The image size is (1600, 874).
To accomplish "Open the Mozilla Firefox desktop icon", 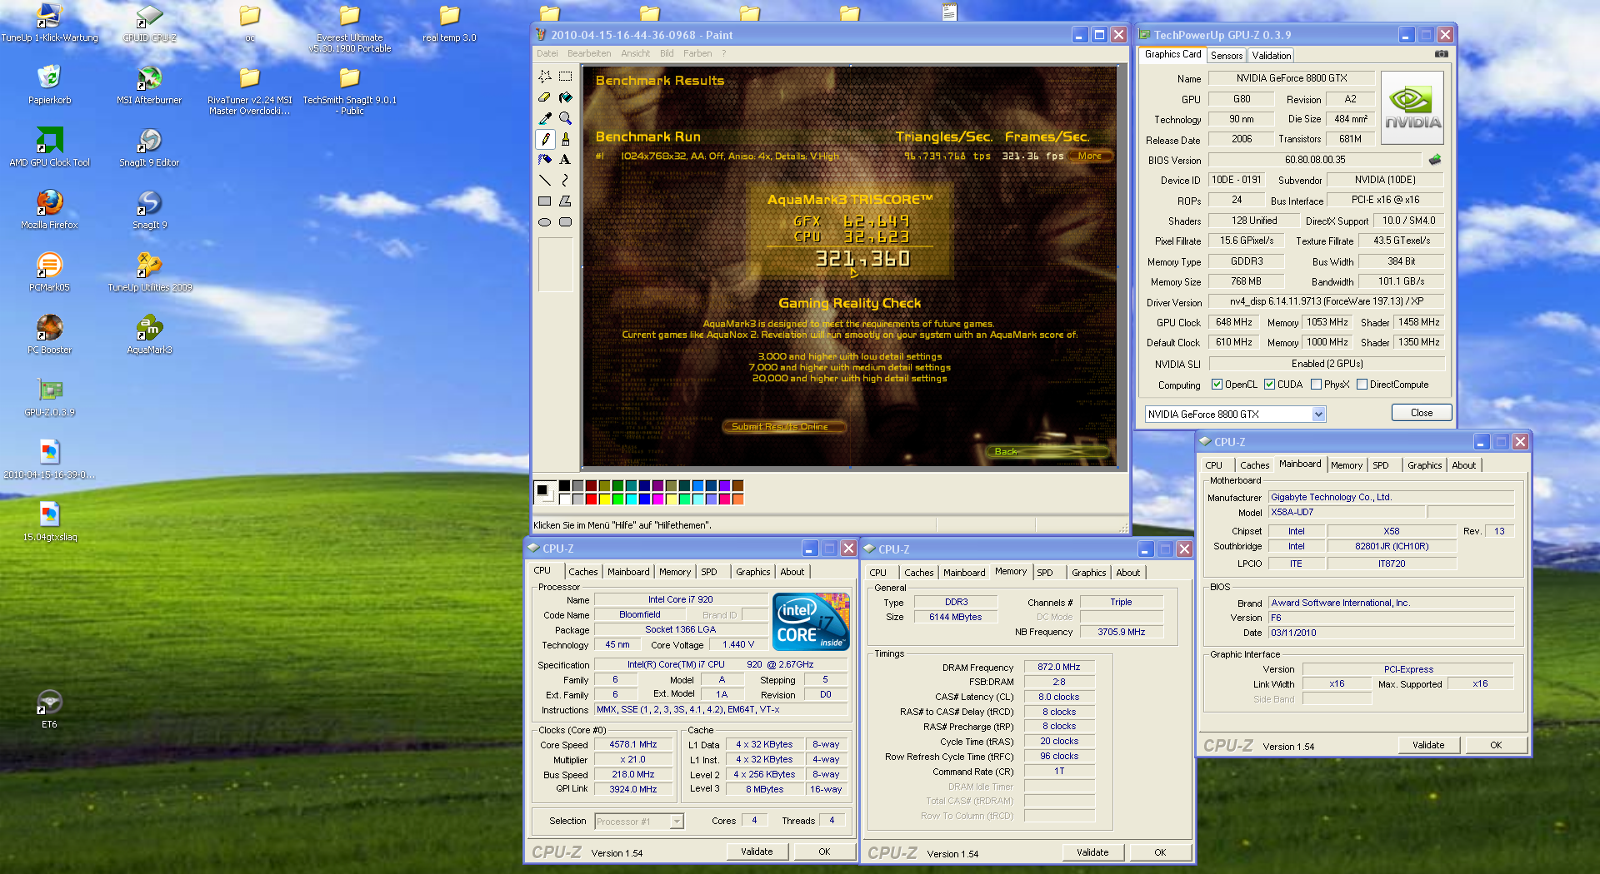I will coord(49,210).
